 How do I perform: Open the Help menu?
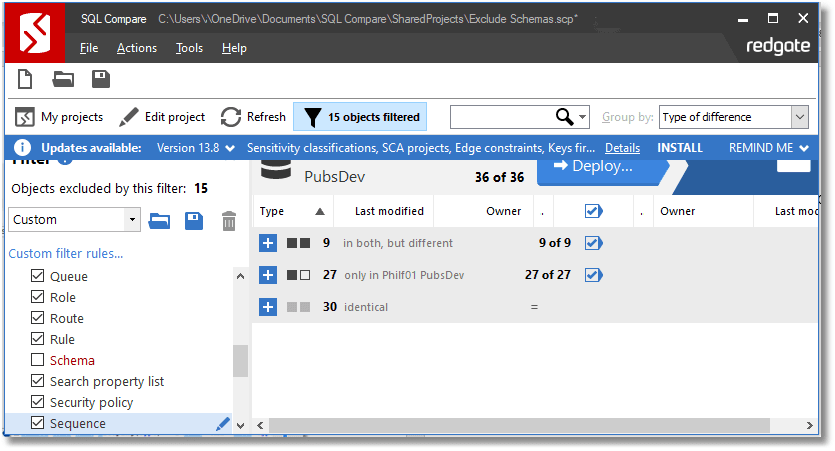click(234, 48)
